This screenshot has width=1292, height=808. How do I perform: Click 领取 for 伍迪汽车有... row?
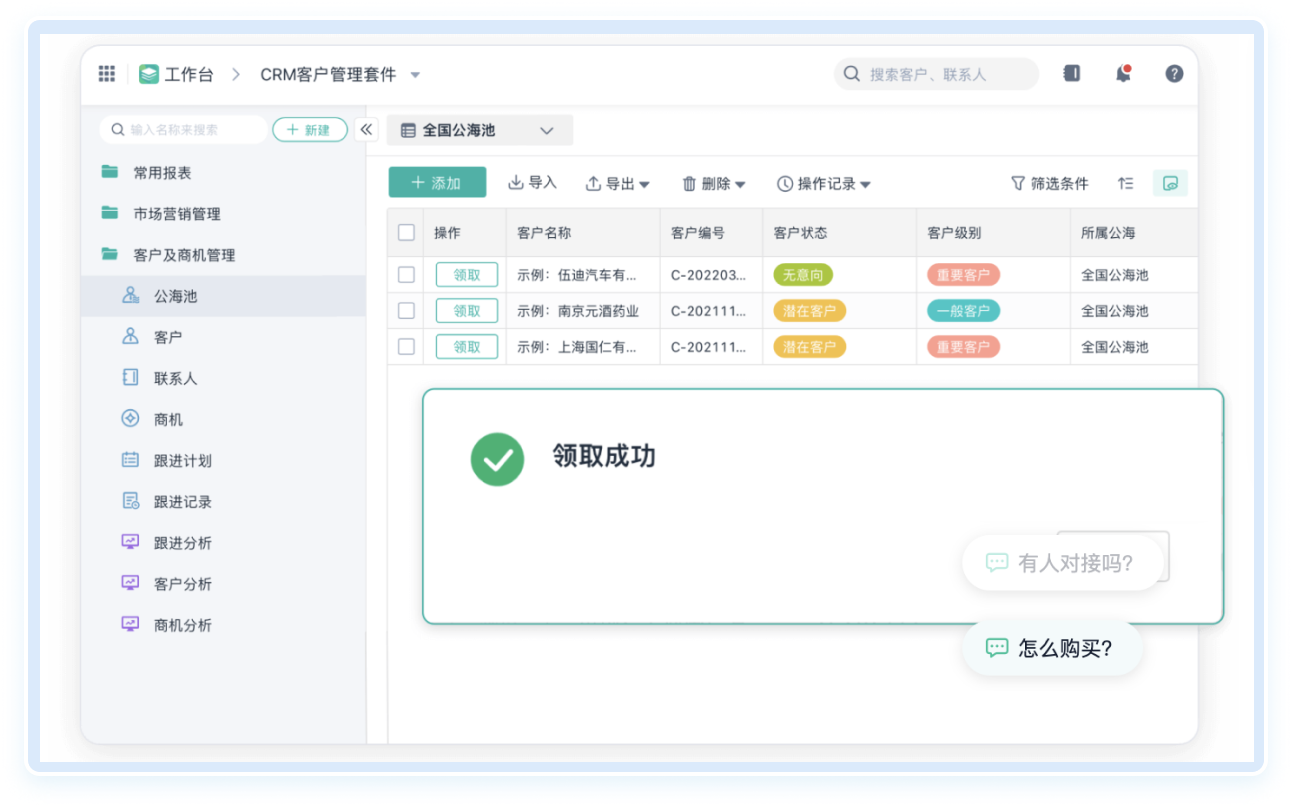click(467, 275)
